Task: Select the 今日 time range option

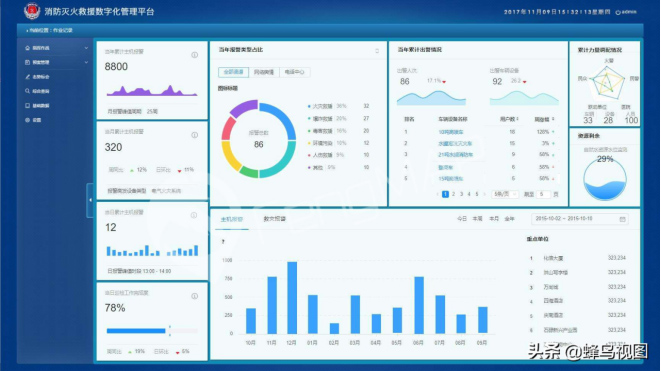Action: coord(462,219)
